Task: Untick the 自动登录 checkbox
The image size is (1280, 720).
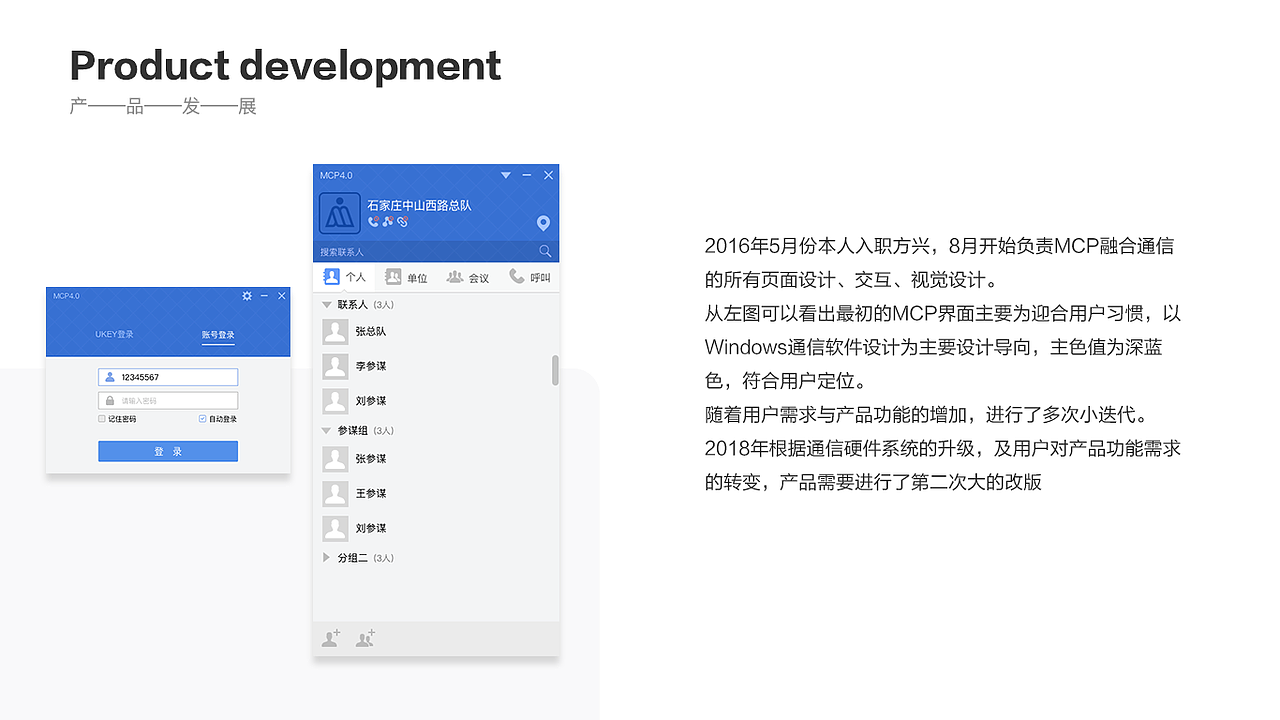Action: pos(203,419)
